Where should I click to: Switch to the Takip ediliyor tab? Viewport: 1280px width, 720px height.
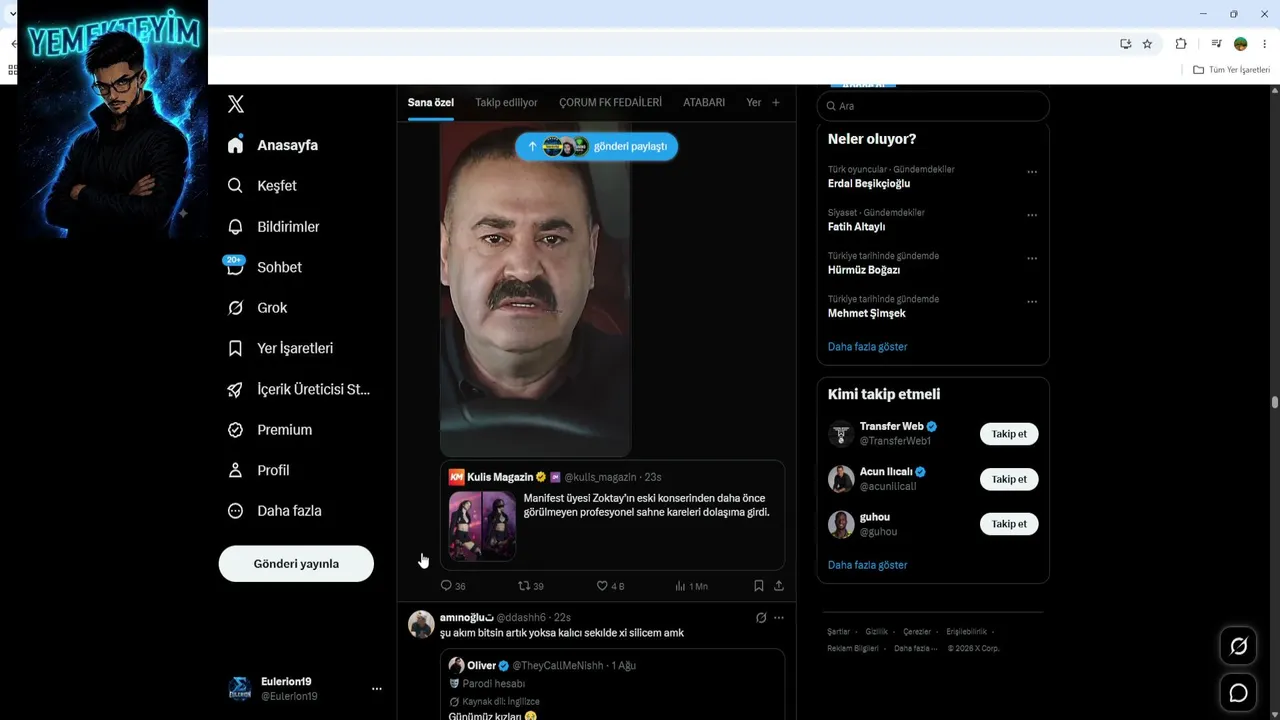[506, 102]
